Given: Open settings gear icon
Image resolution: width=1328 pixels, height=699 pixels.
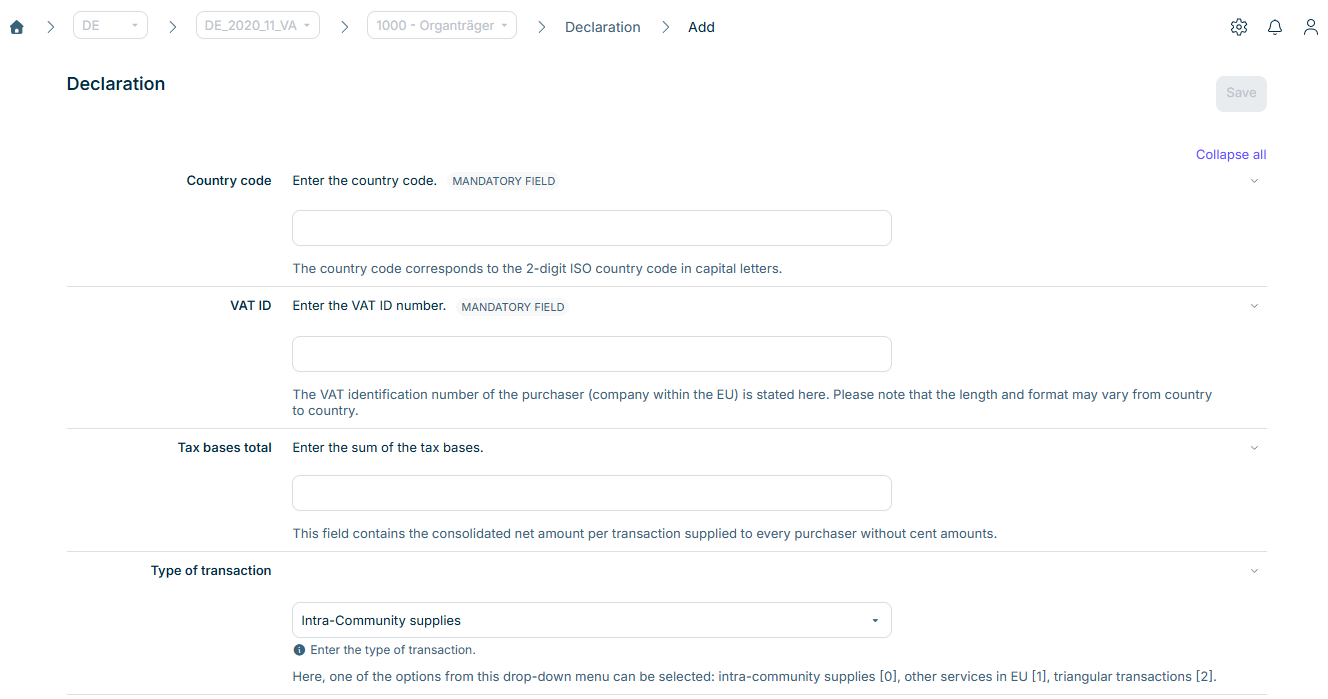Looking at the screenshot, I should click(1239, 27).
